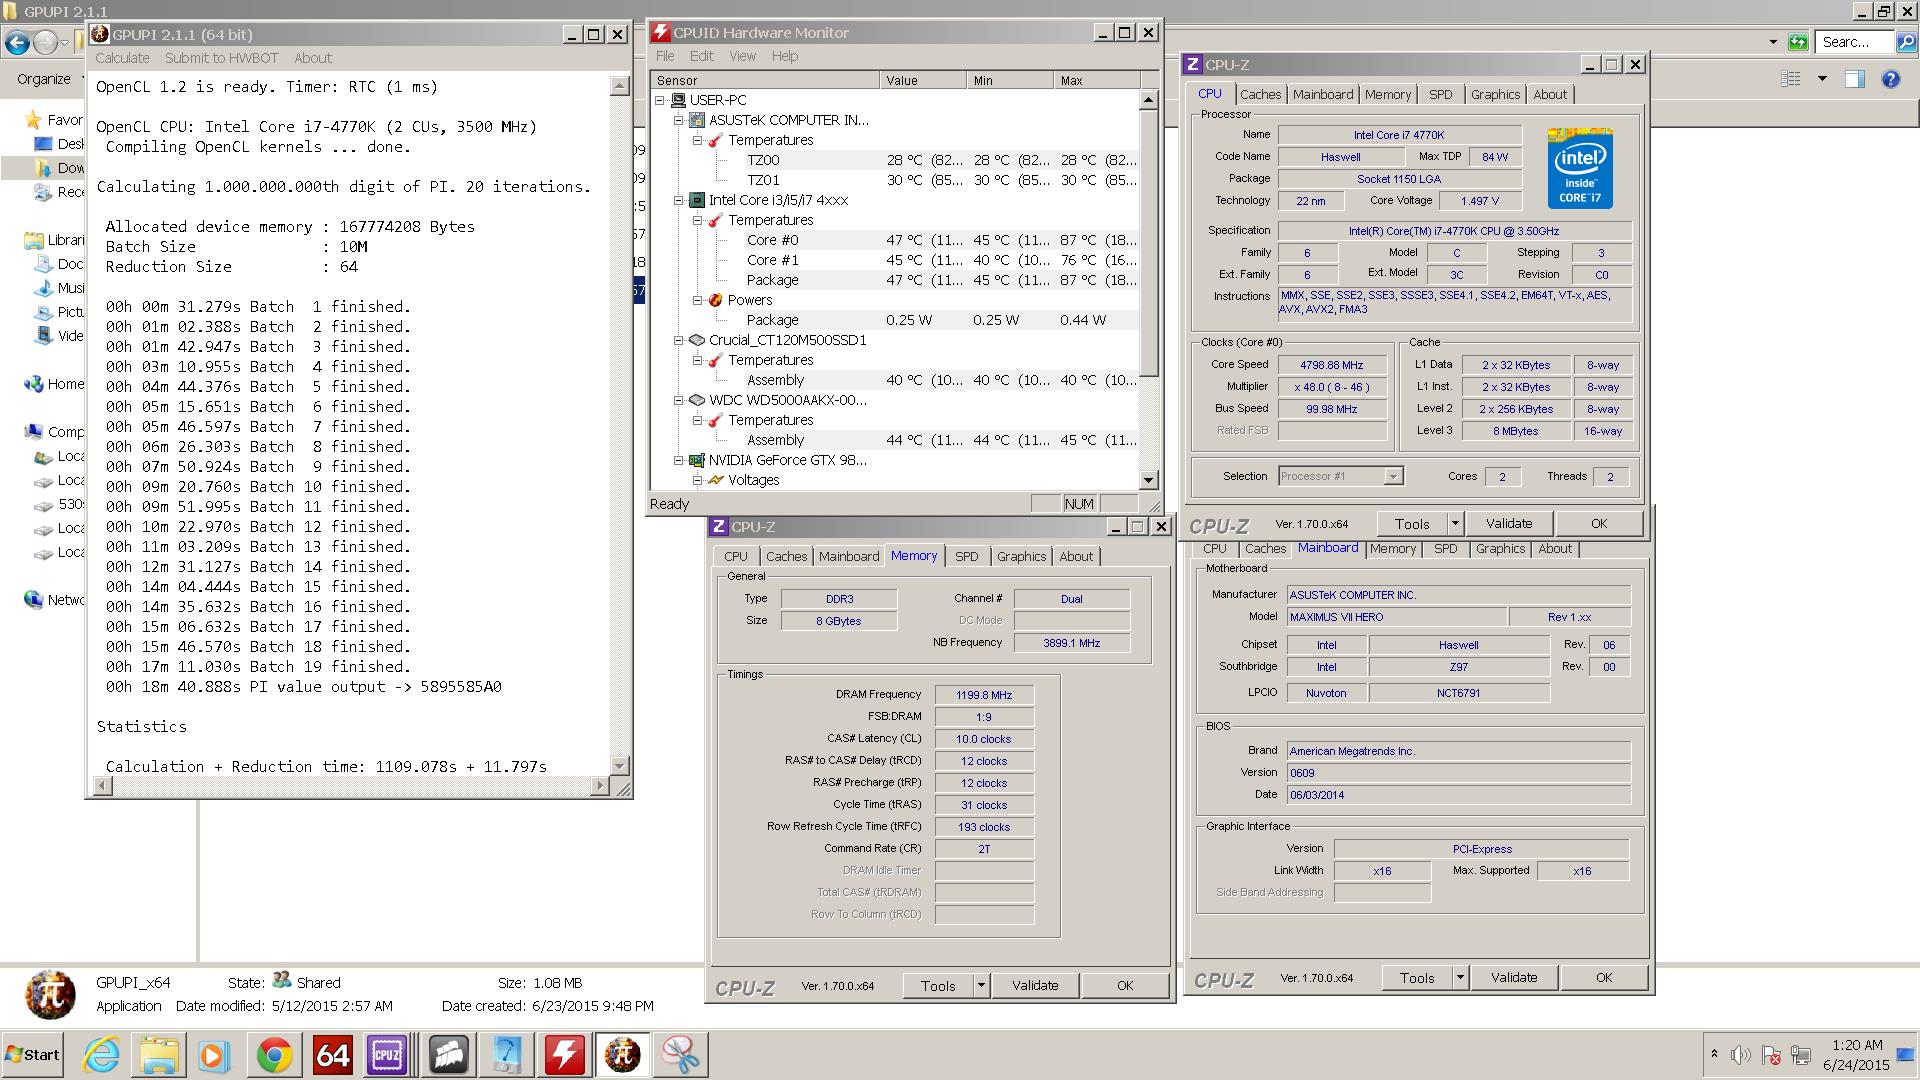This screenshot has width=1920, height=1080.
Task: Open the Snipping Tool scissors taskbar icon
Action: 680,1055
